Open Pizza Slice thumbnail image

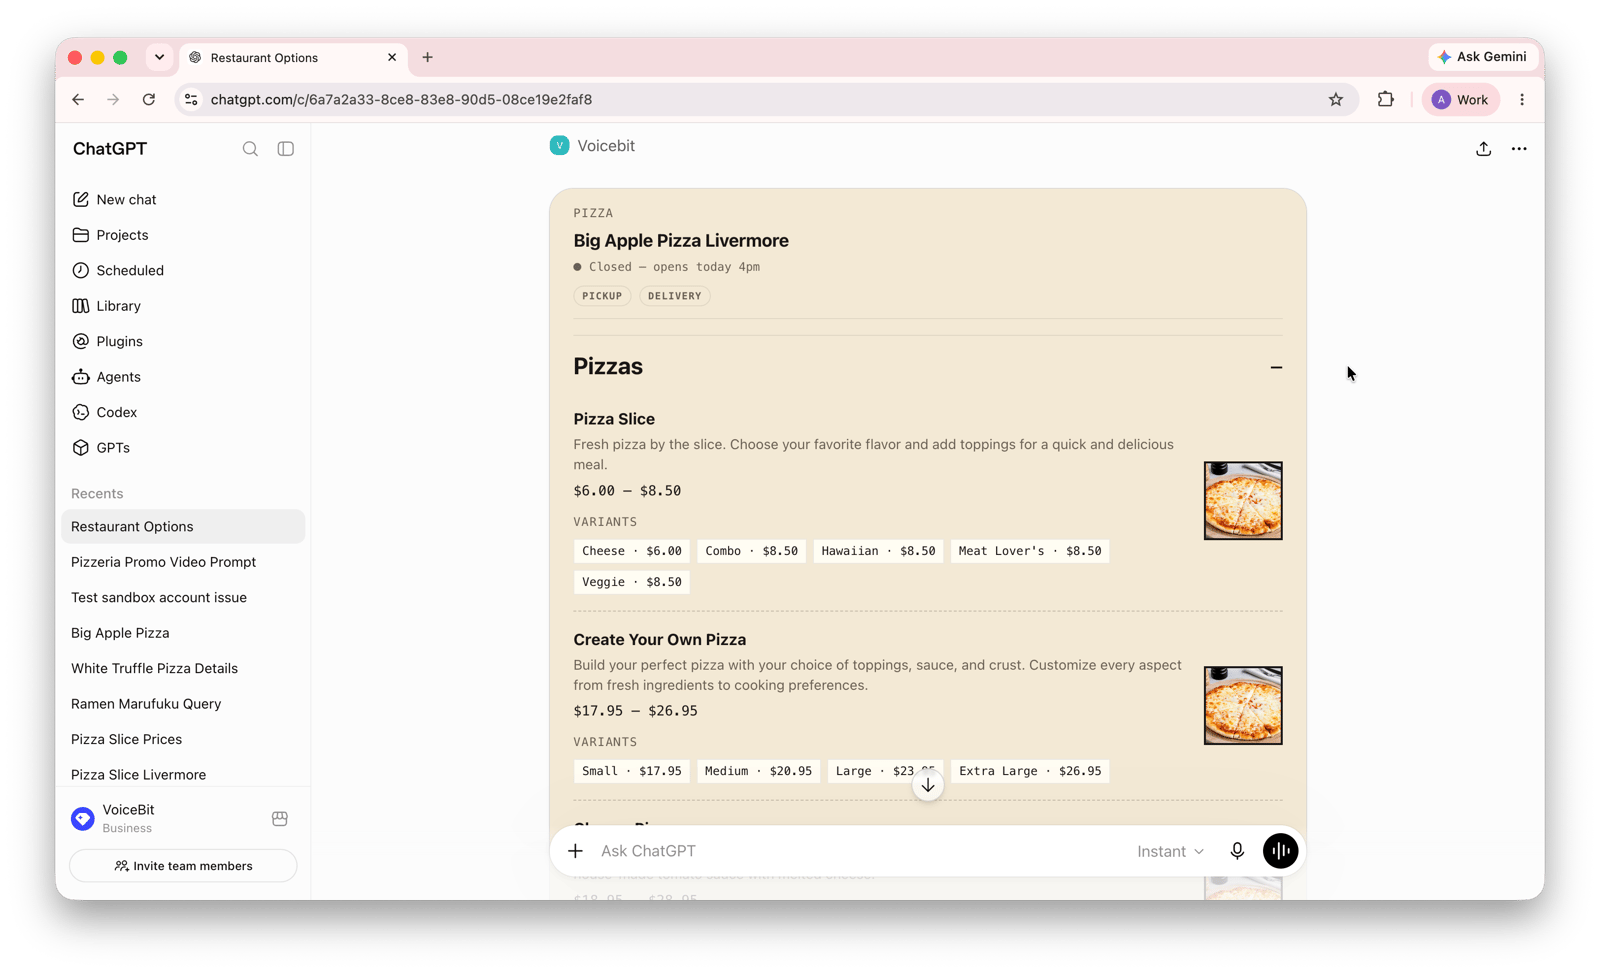[1243, 501]
